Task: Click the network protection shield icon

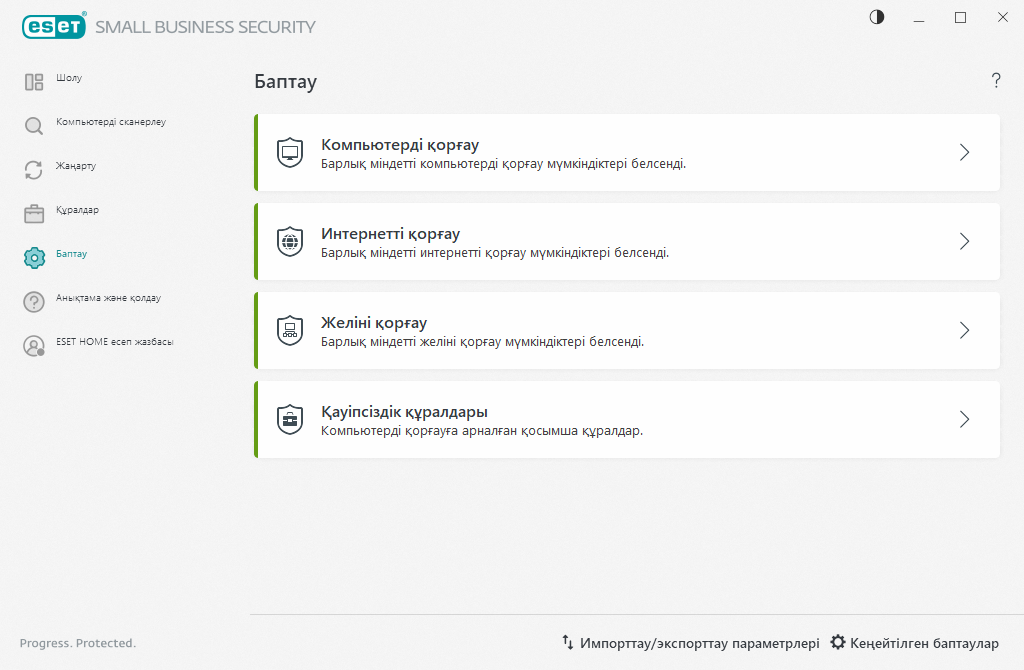Action: pyautogui.click(x=289, y=331)
